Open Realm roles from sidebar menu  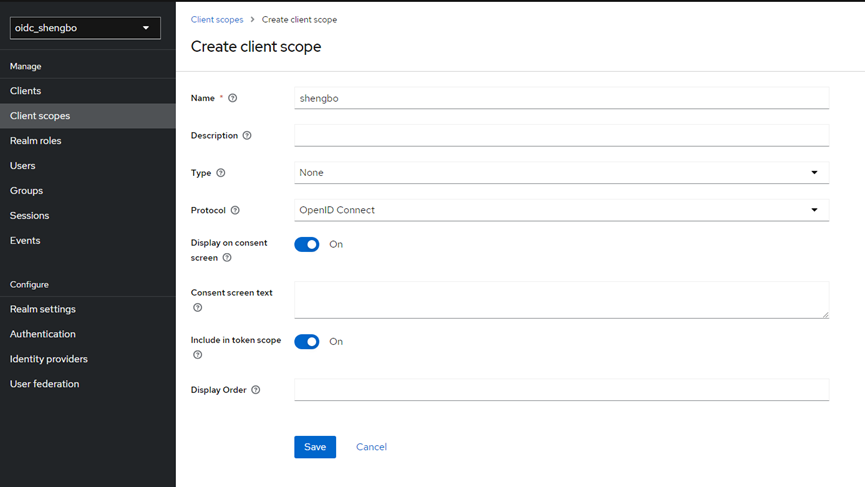[x=36, y=141]
